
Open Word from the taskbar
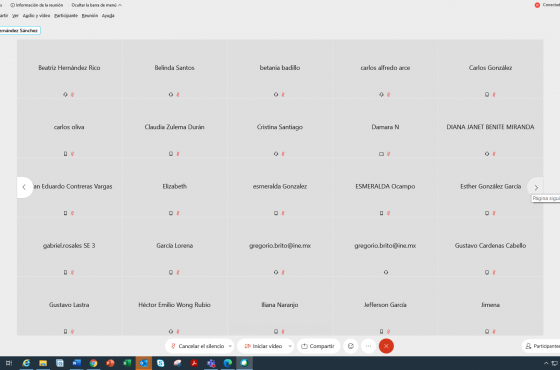tap(76, 363)
